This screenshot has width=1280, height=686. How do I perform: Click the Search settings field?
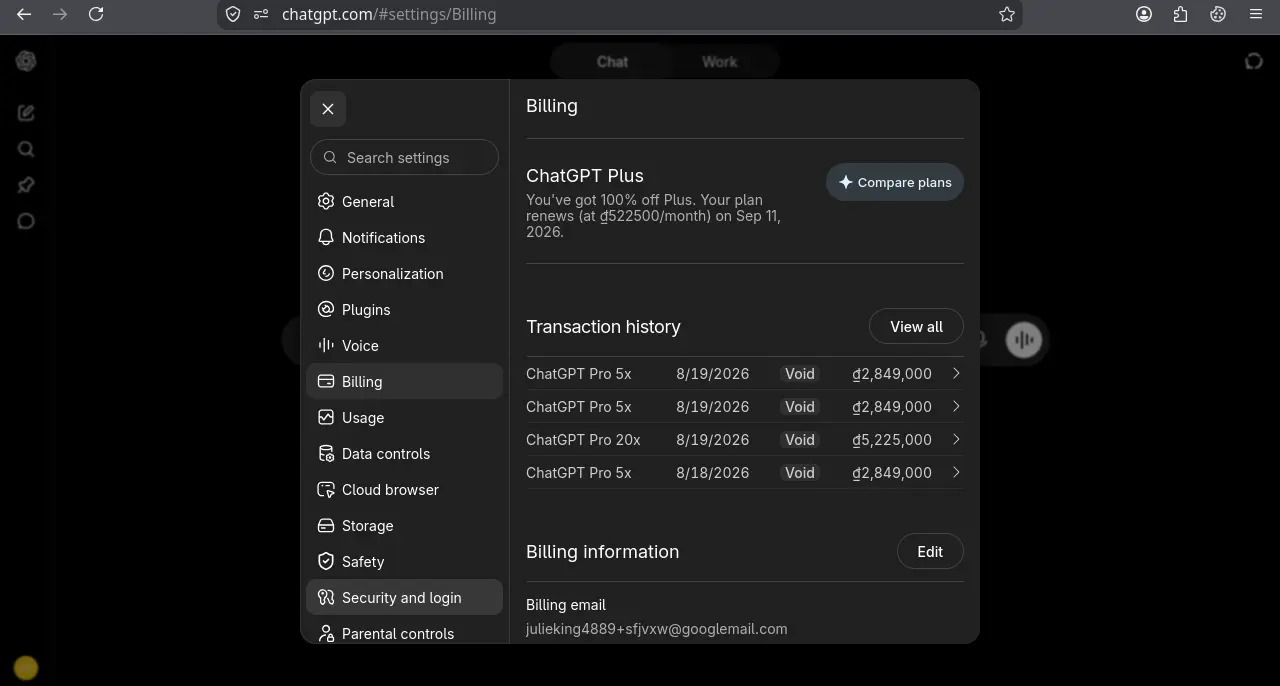(x=404, y=157)
